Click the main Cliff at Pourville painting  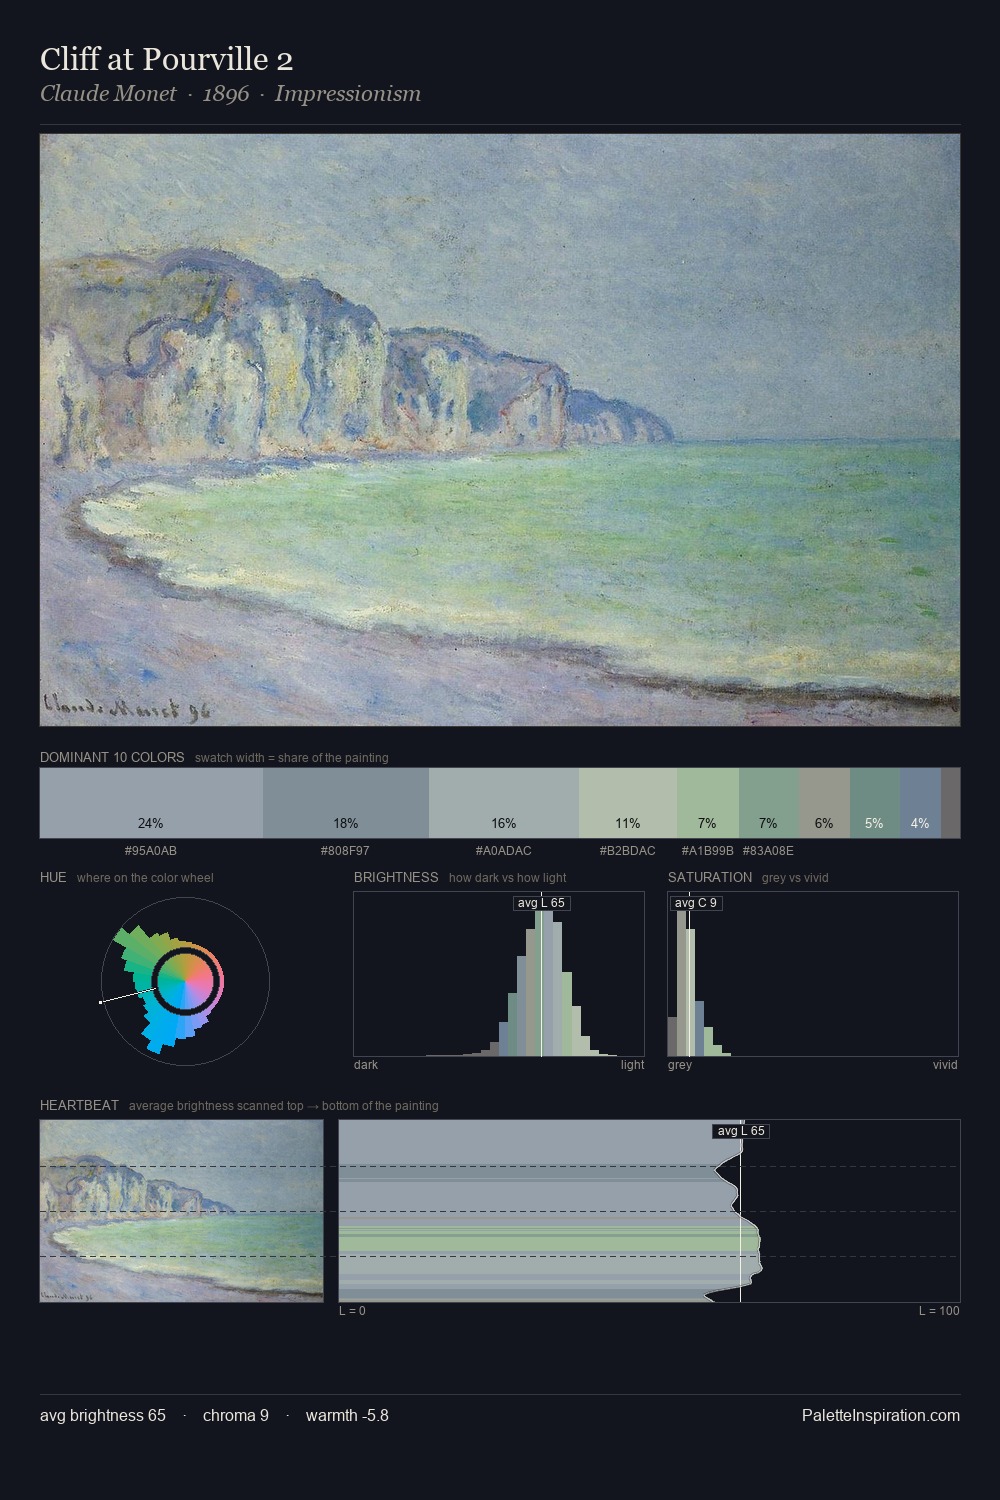point(500,430)
